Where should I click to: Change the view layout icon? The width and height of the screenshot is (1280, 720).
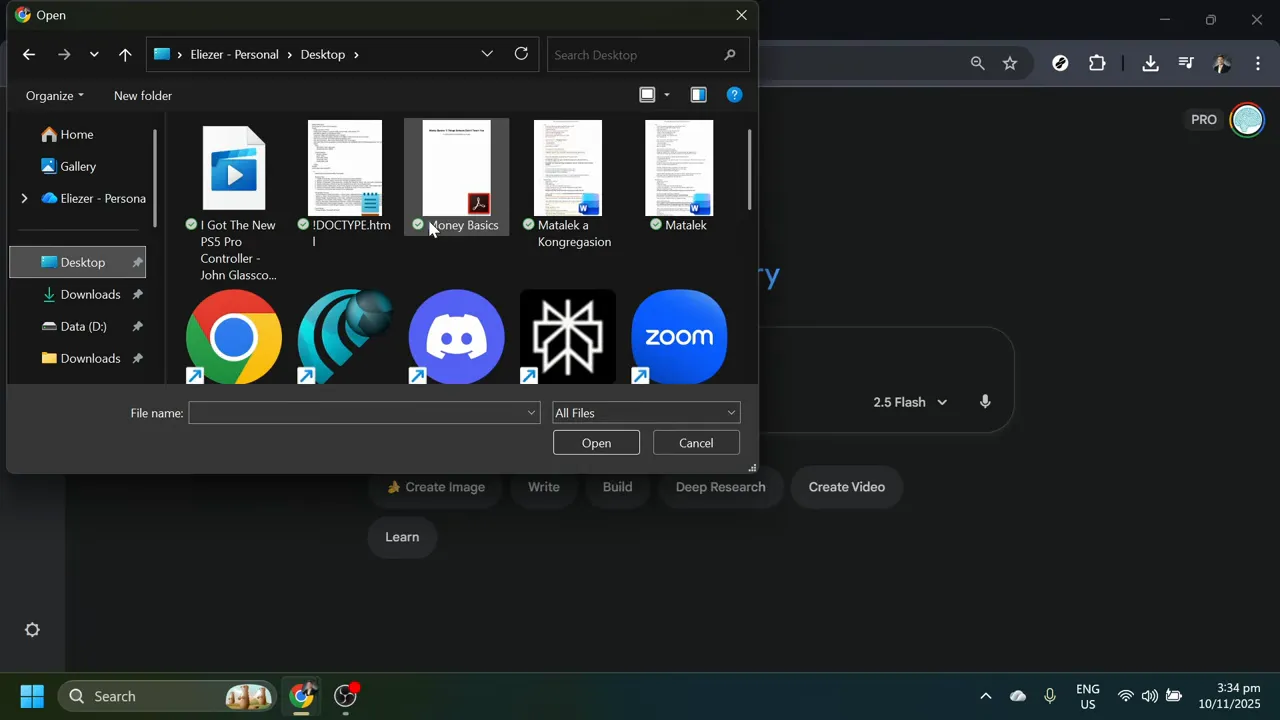tap(647, 95)
